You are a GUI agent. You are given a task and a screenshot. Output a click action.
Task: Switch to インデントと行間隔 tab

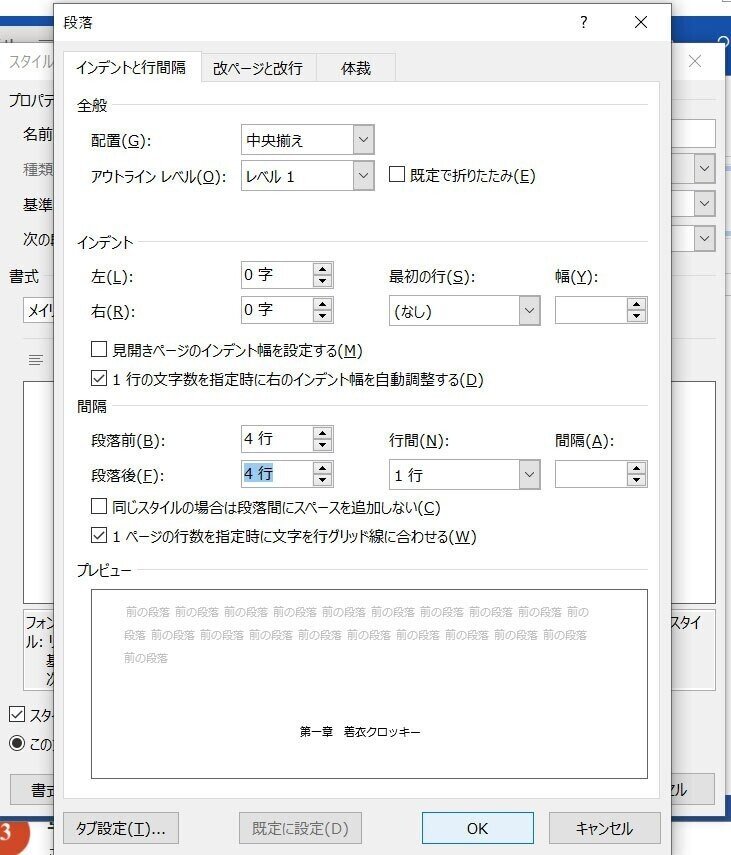coord(131,68)
